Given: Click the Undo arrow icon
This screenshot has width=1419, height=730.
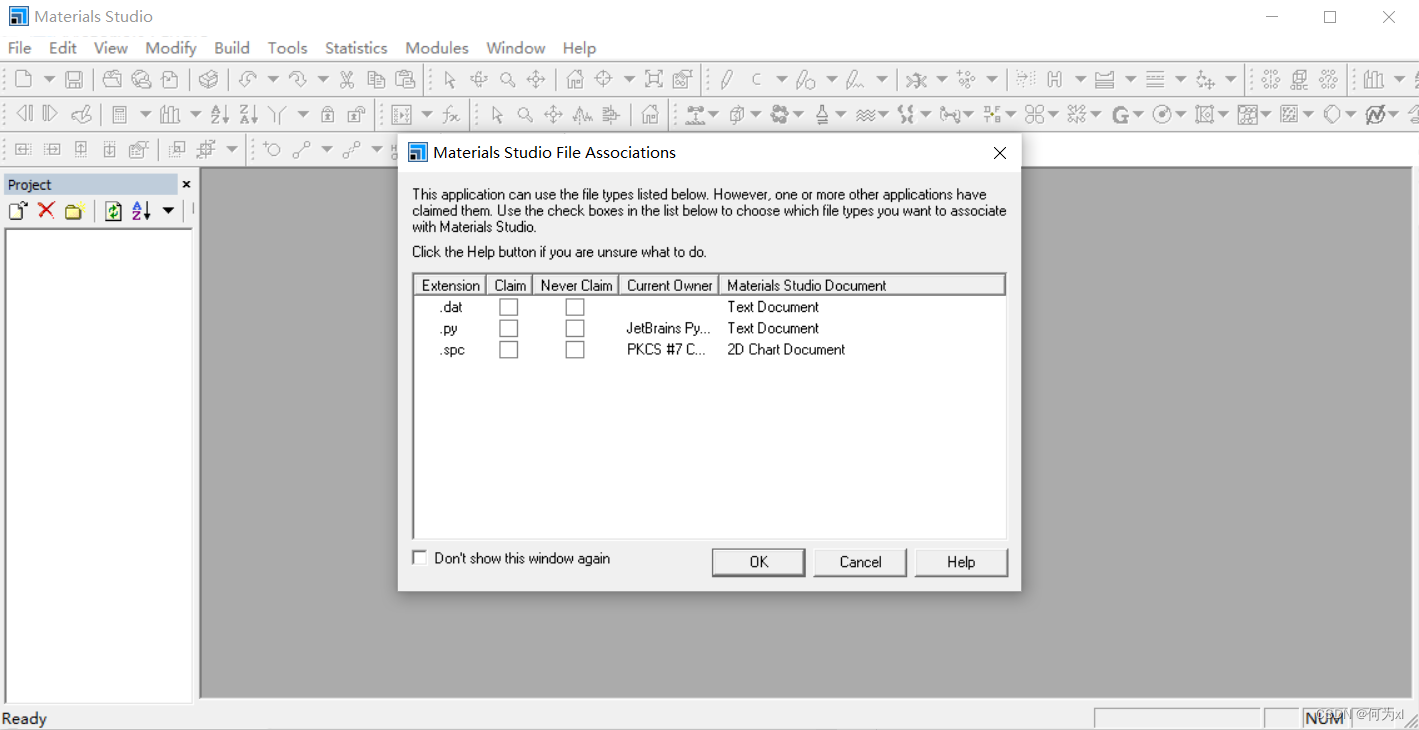Looking at the screenshot, I should tap(247, 79).
